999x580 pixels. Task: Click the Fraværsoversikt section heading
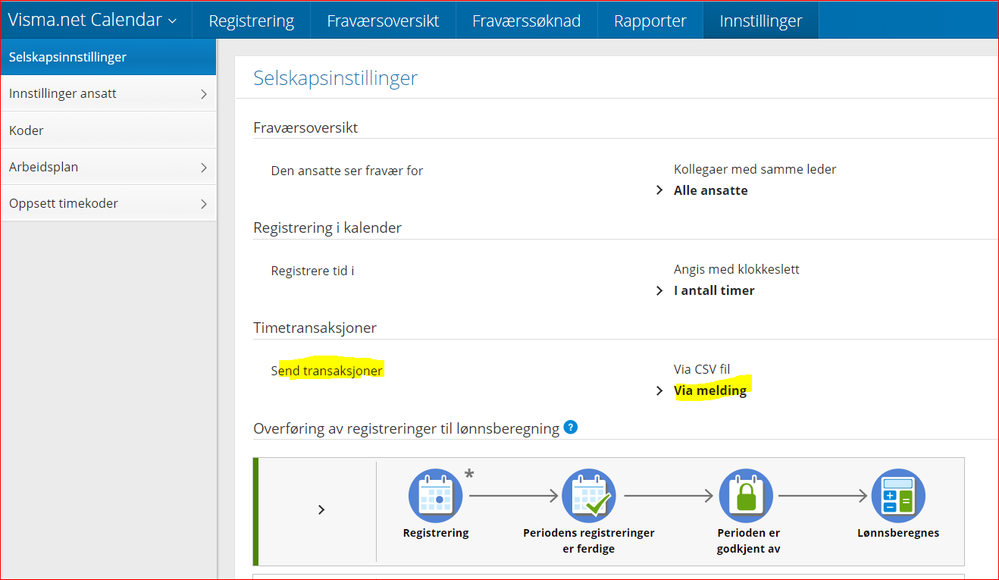tap(305, 127)
